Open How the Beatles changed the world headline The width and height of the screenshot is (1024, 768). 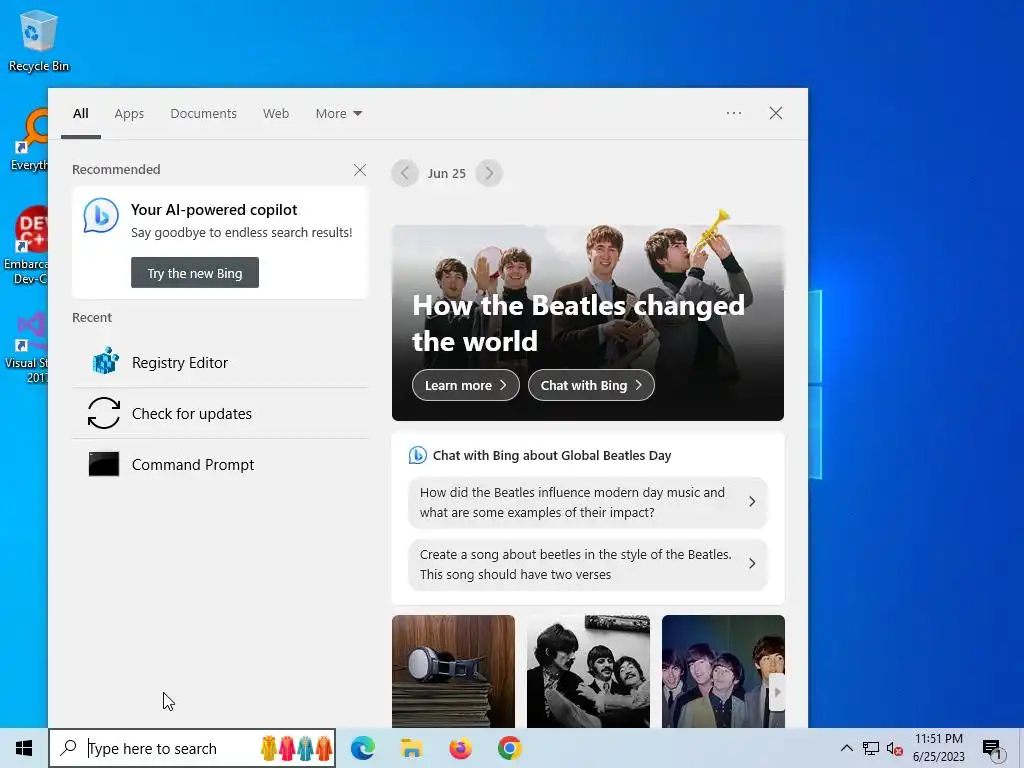click(x=578, y=323)
